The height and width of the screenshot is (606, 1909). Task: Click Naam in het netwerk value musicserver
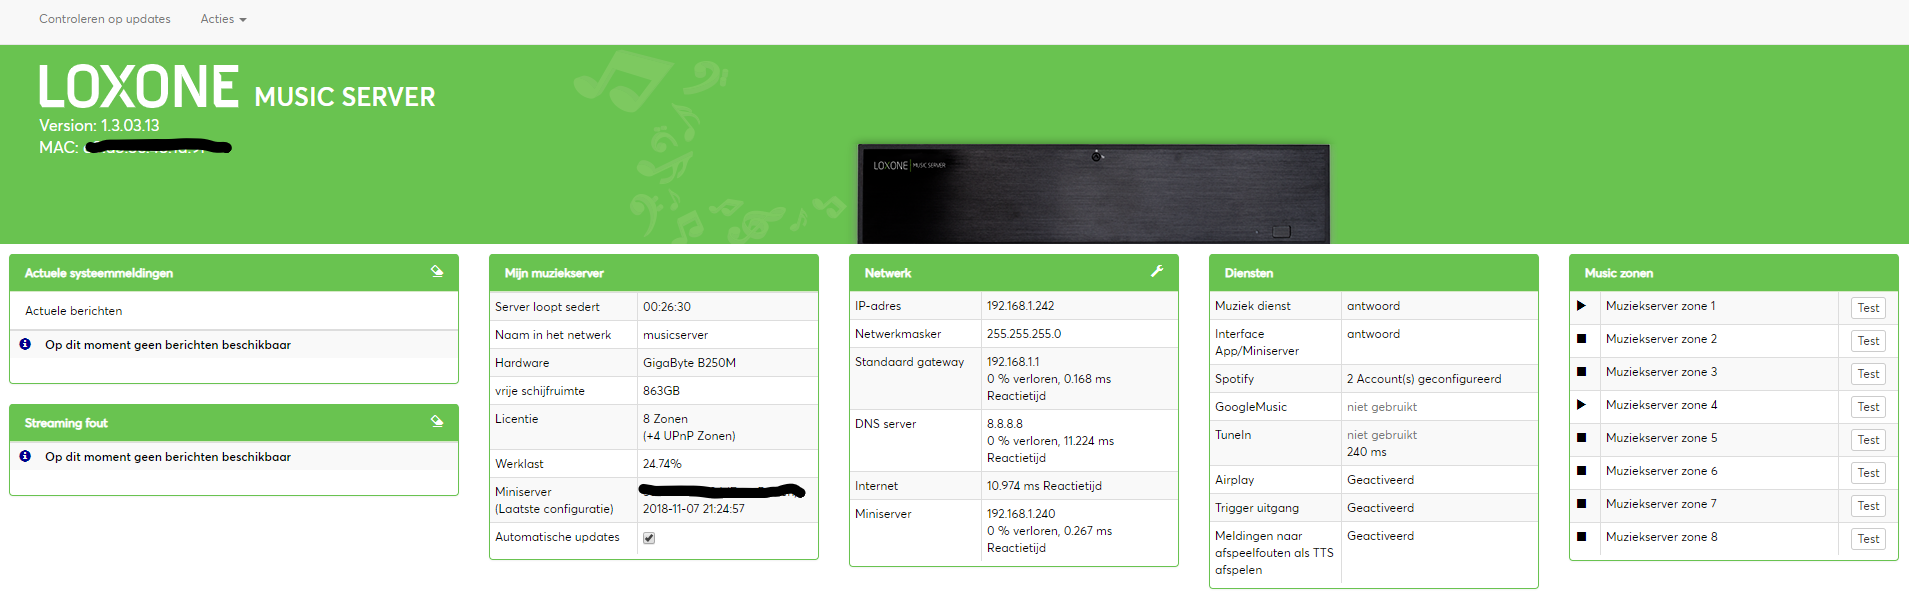[675, 335]
